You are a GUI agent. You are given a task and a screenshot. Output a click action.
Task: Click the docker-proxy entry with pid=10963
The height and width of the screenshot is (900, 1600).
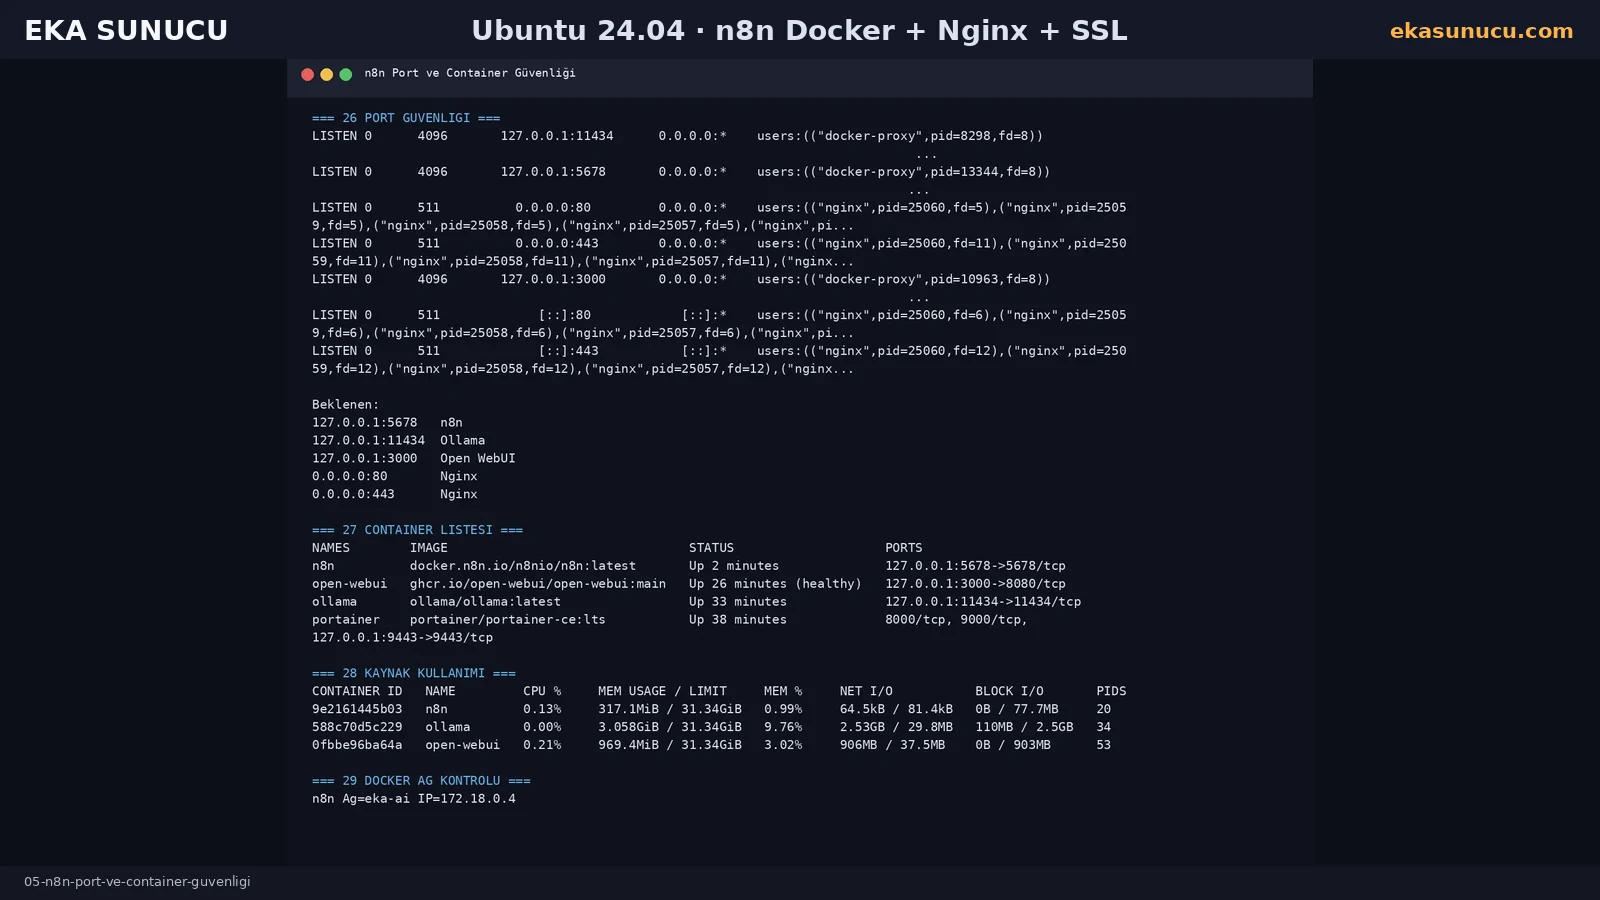904,280
